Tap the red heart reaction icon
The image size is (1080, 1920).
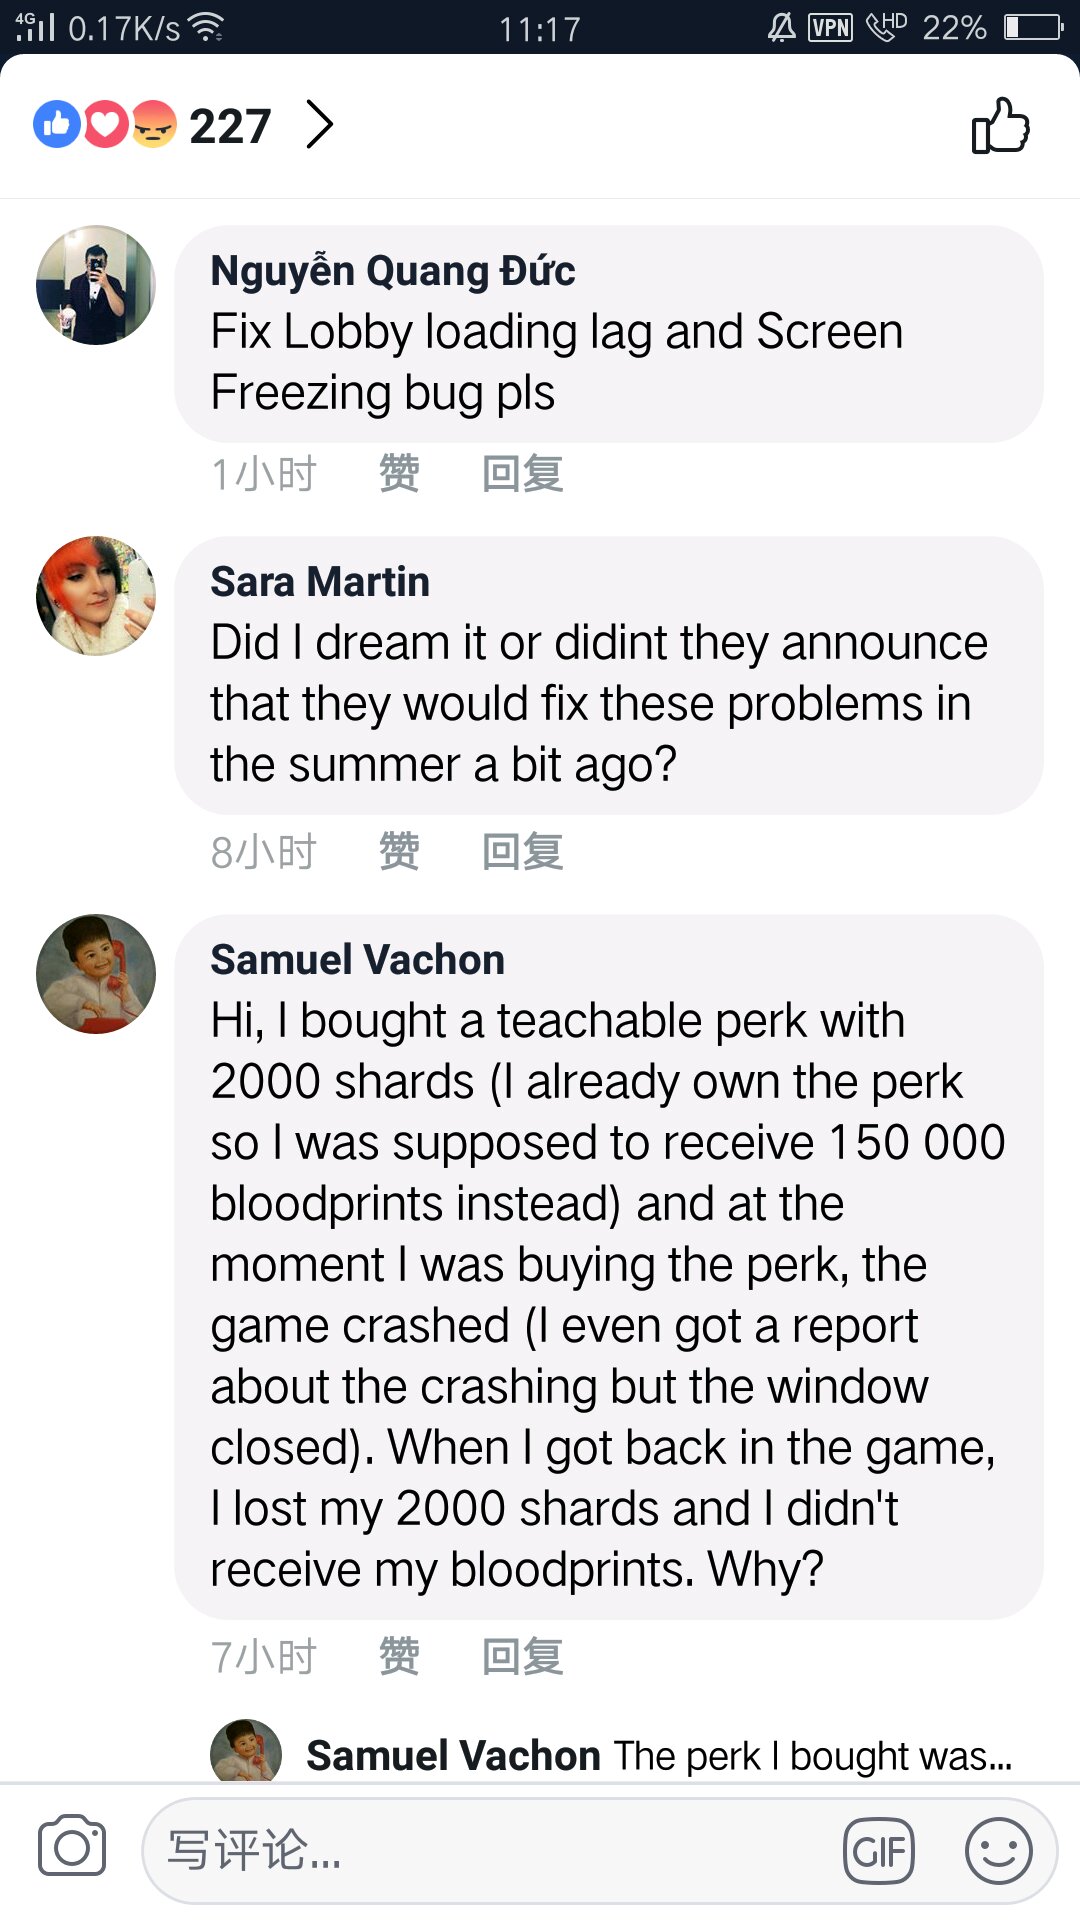click(106, 125)
